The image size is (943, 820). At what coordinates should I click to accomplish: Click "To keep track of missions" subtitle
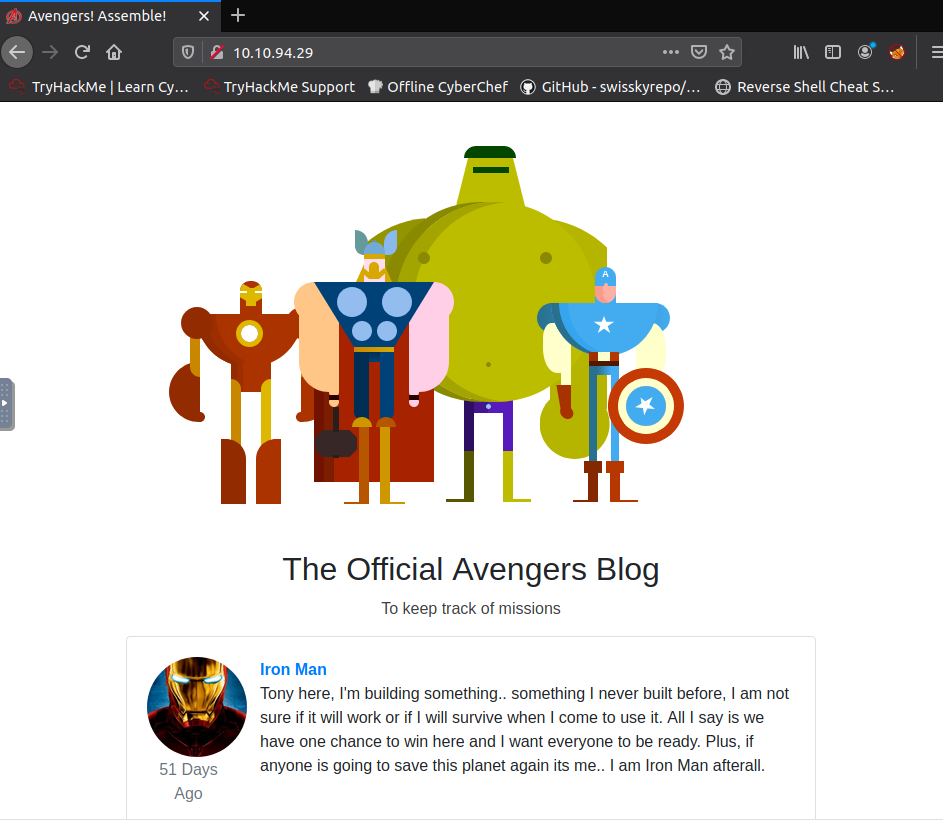tap(471, 608)
